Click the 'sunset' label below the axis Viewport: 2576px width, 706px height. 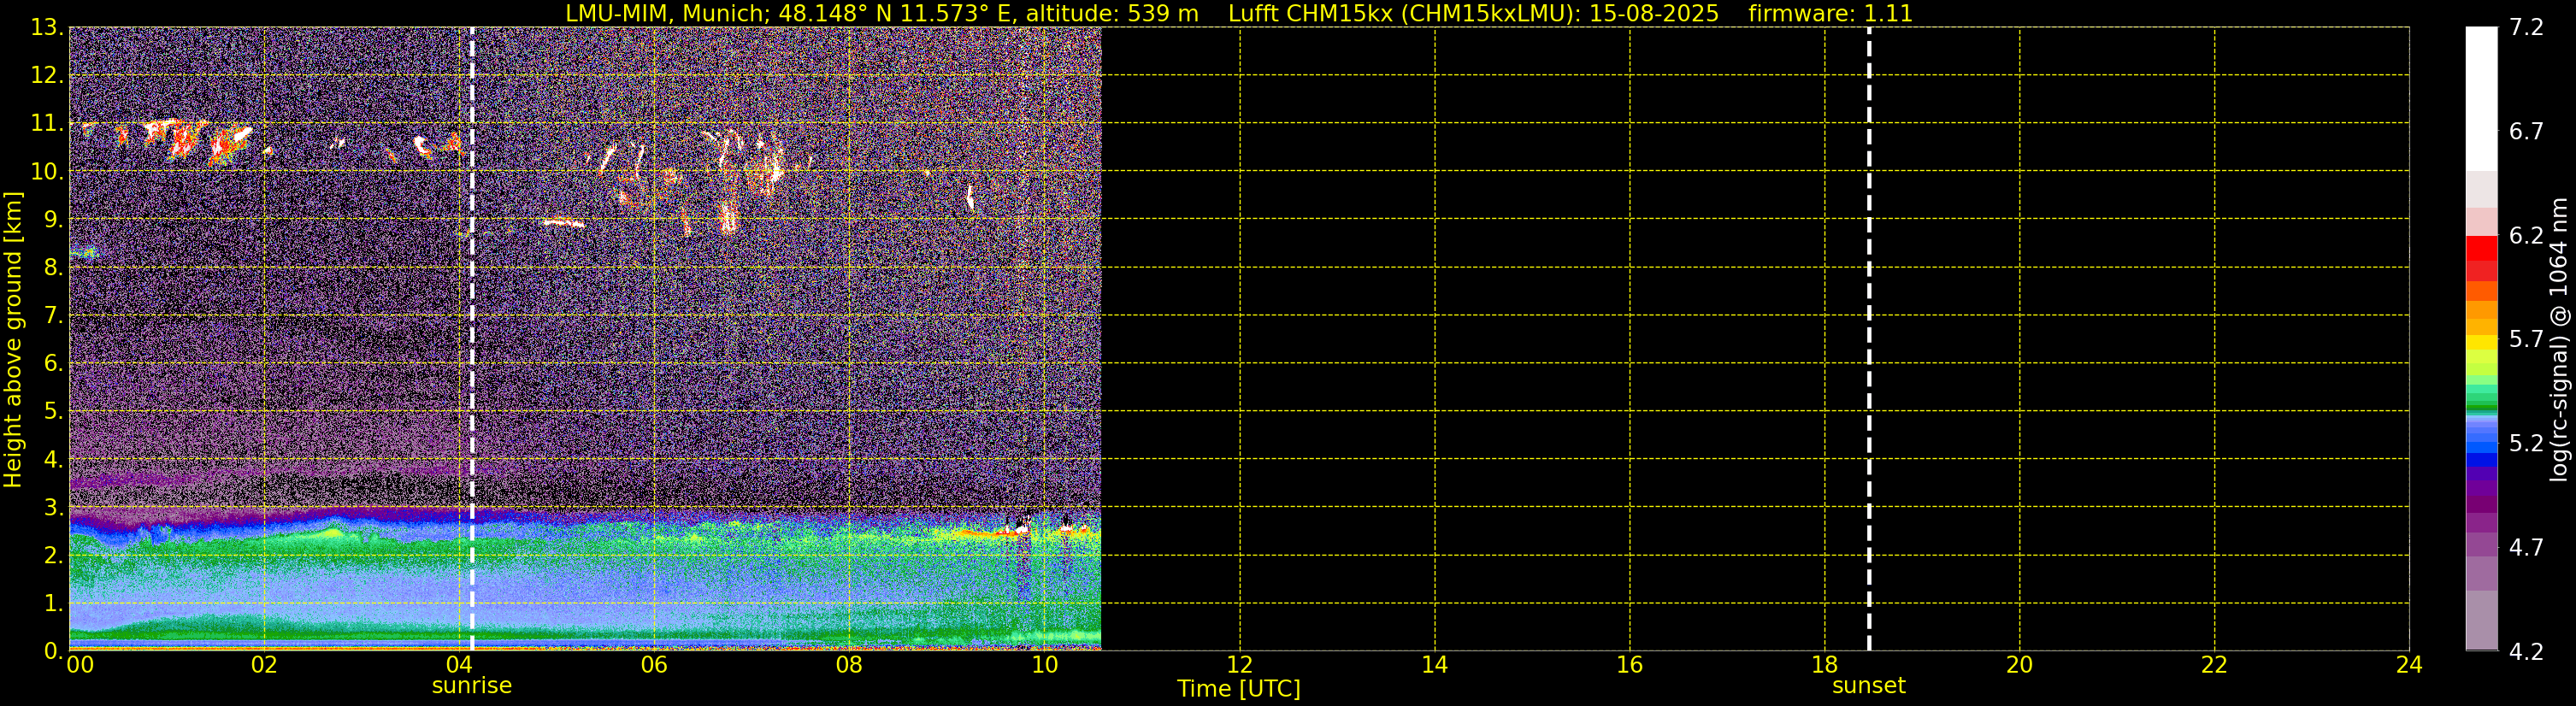1869,686
